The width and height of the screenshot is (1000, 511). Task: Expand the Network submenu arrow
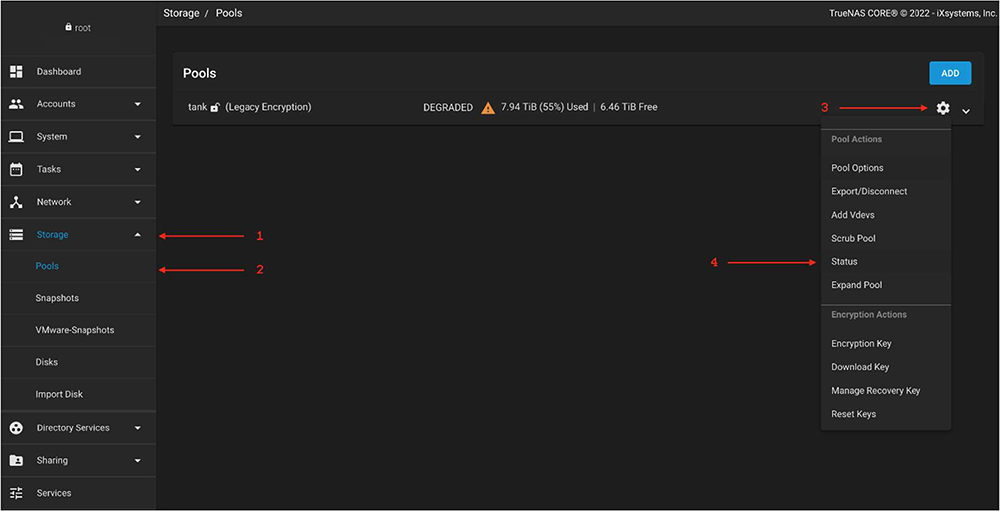coord(137,202)
